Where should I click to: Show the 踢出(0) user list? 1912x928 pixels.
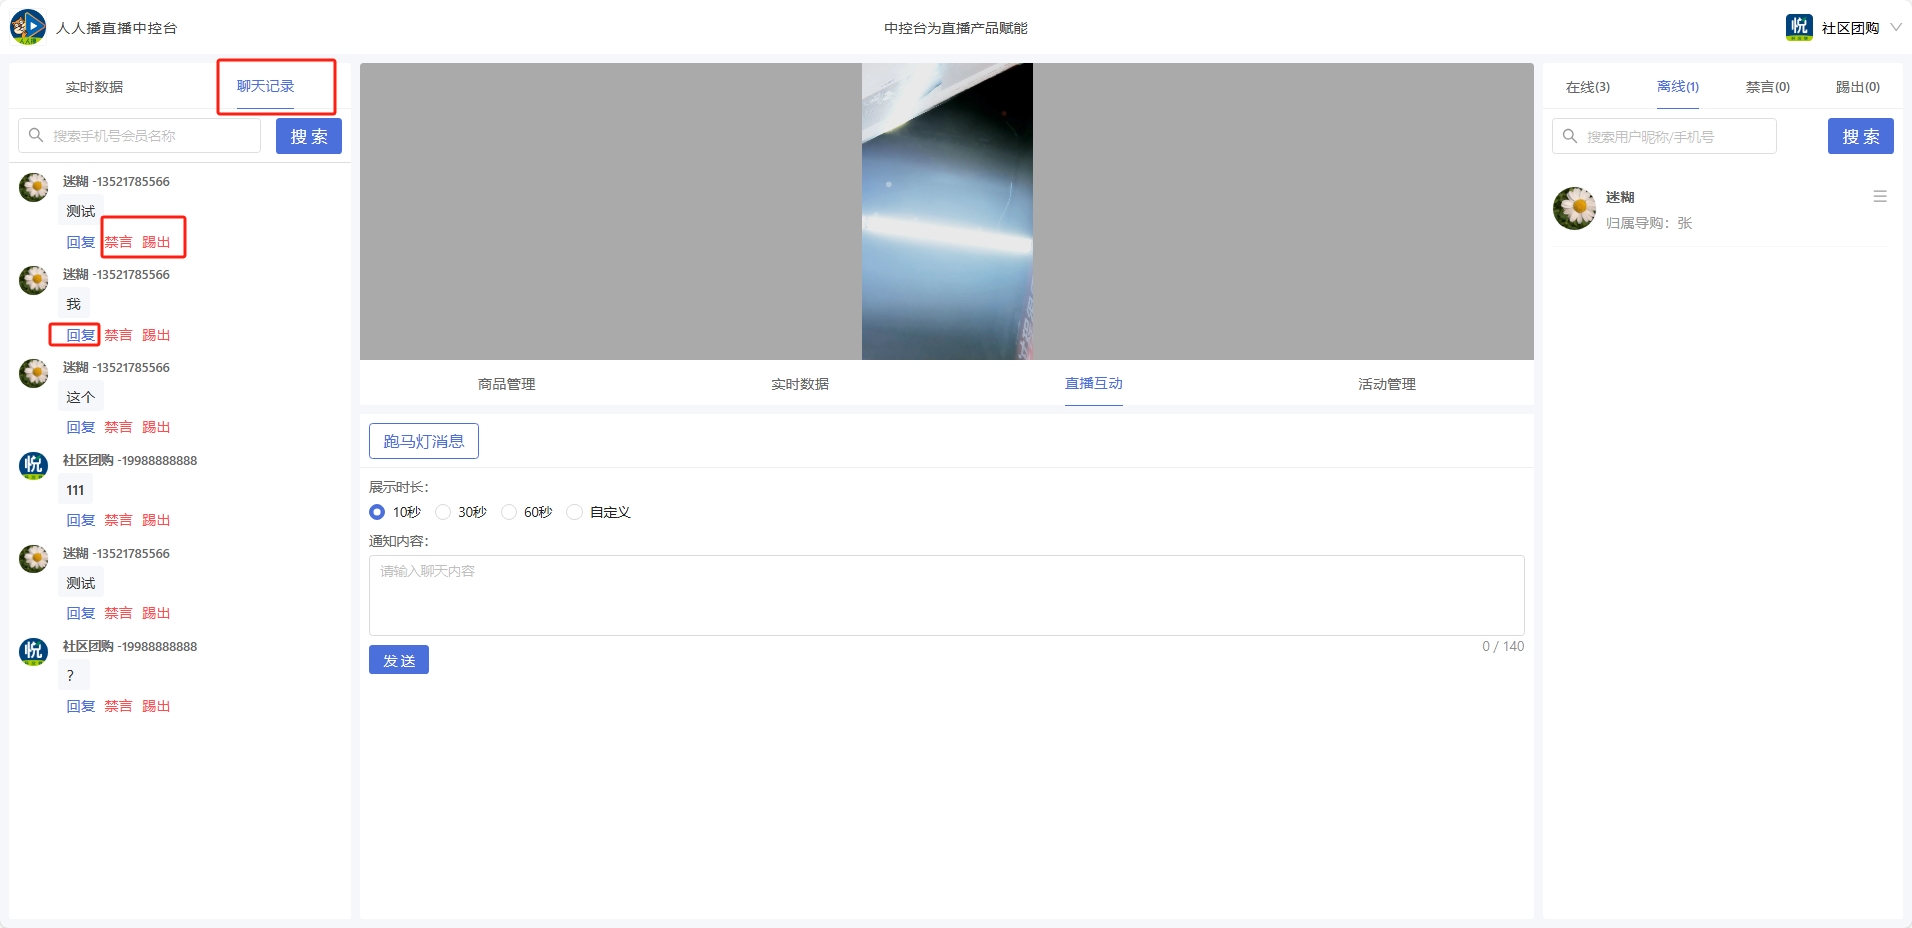pos(1858,87)
